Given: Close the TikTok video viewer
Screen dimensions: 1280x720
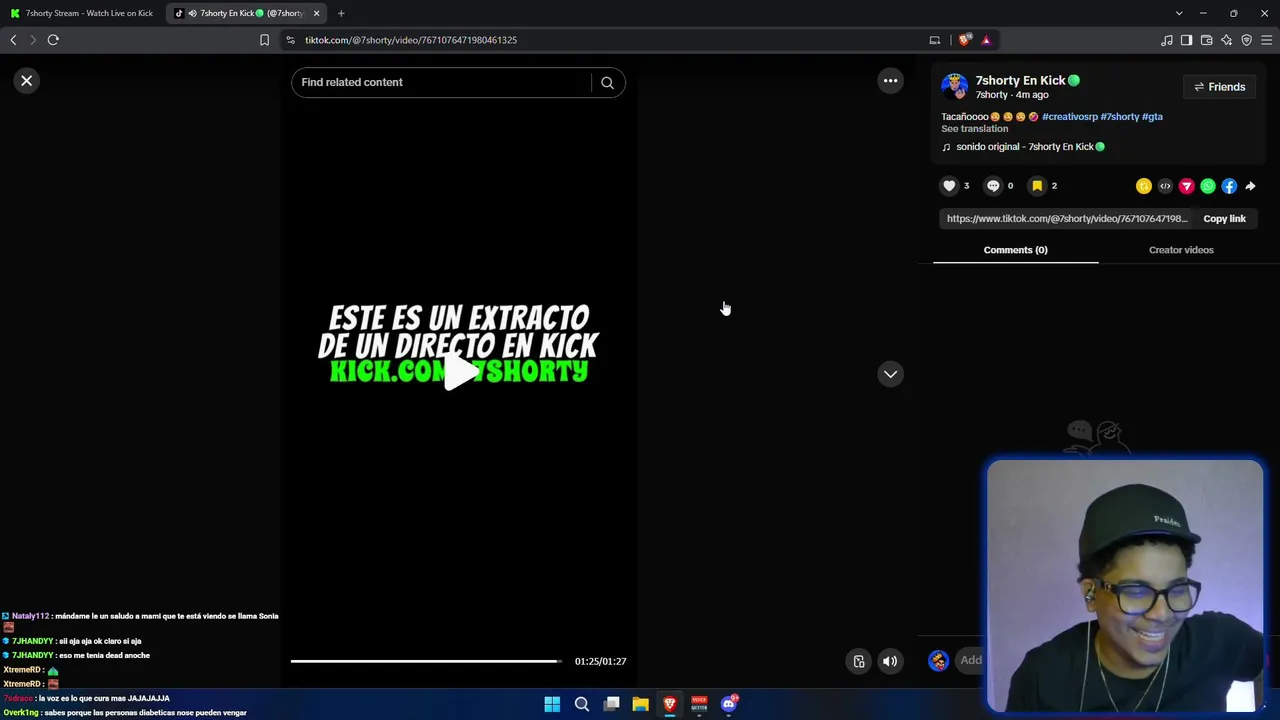Looking at the screenshot, I should (x=27, y=81).
